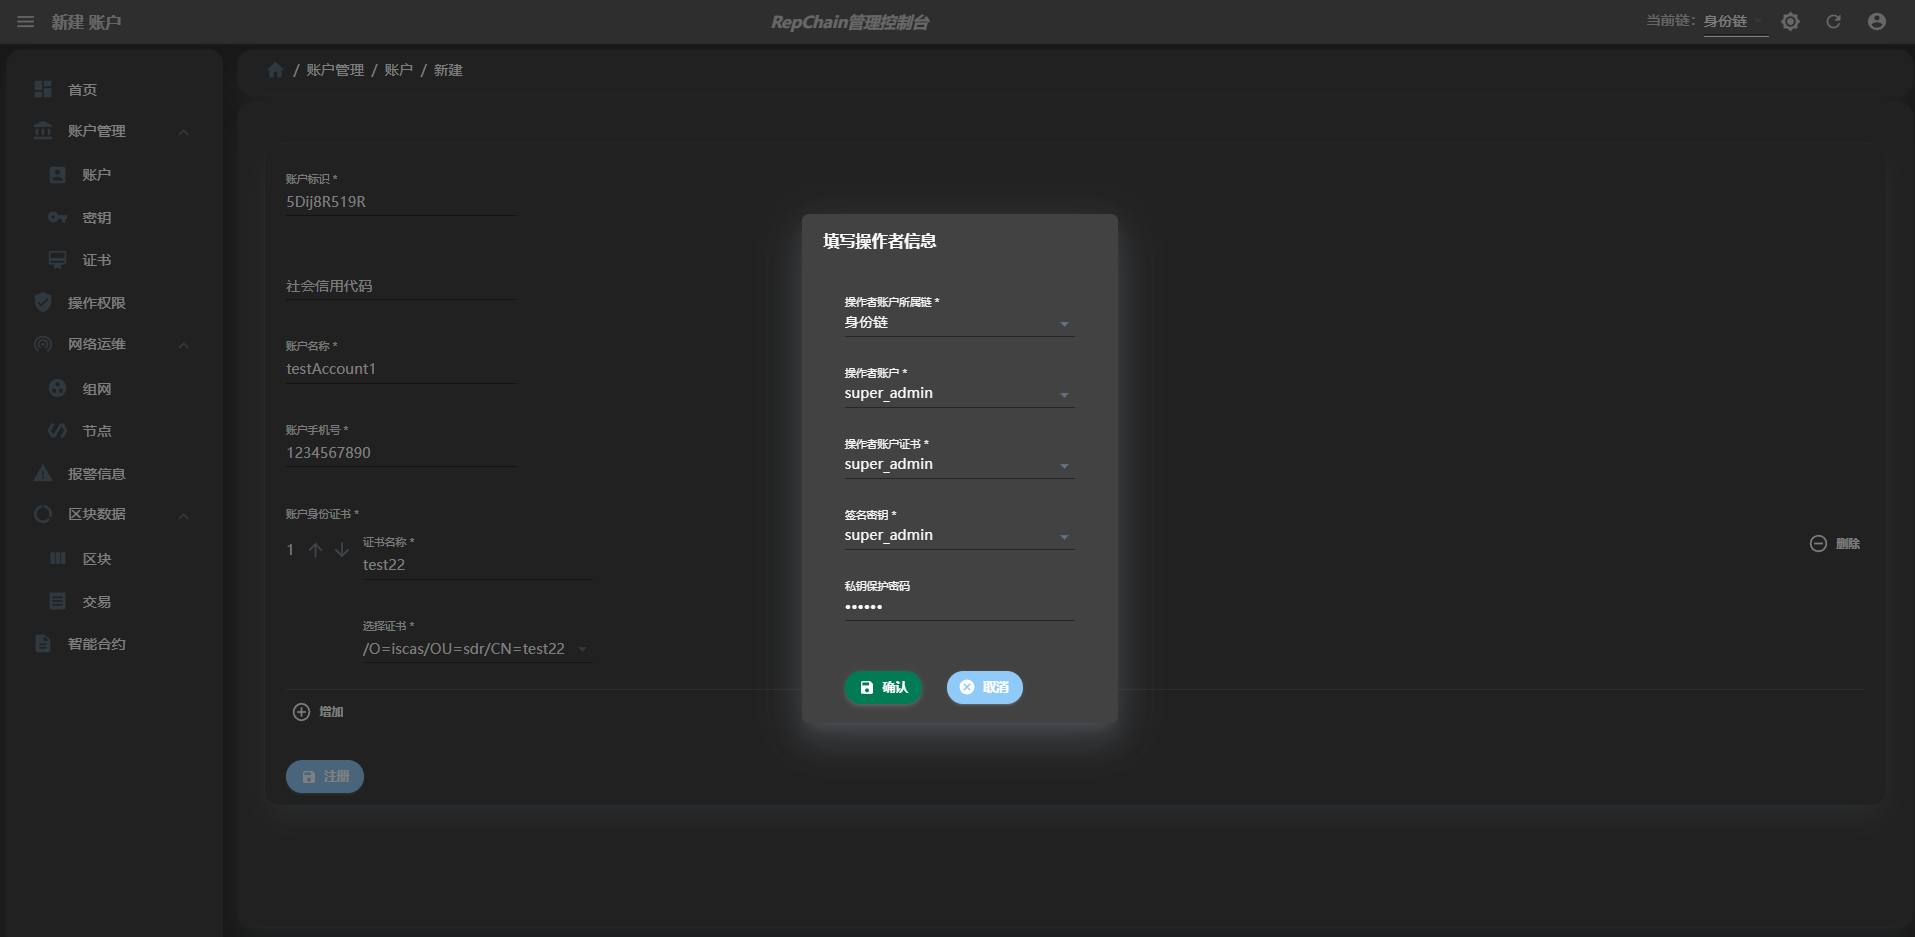The width and height of the screenshot is (1915, 937).
Task: Move certificate down with the down arrow
Action: click(342, 550)
